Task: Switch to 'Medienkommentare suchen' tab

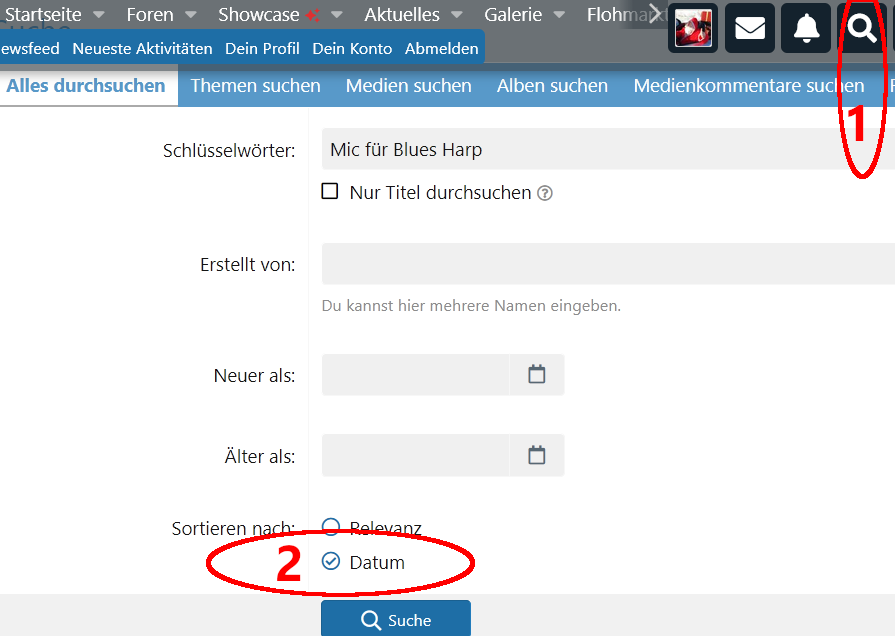Action: tap(749, 86)
